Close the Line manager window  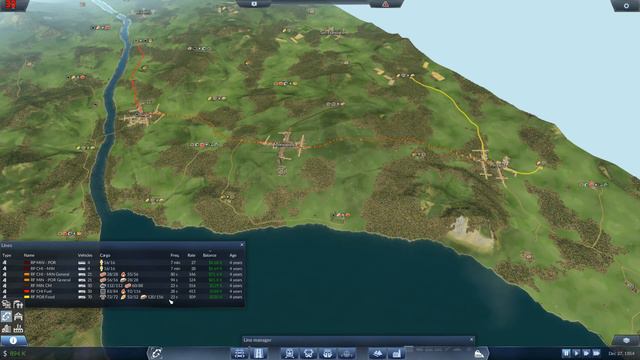tap(471, 340)
